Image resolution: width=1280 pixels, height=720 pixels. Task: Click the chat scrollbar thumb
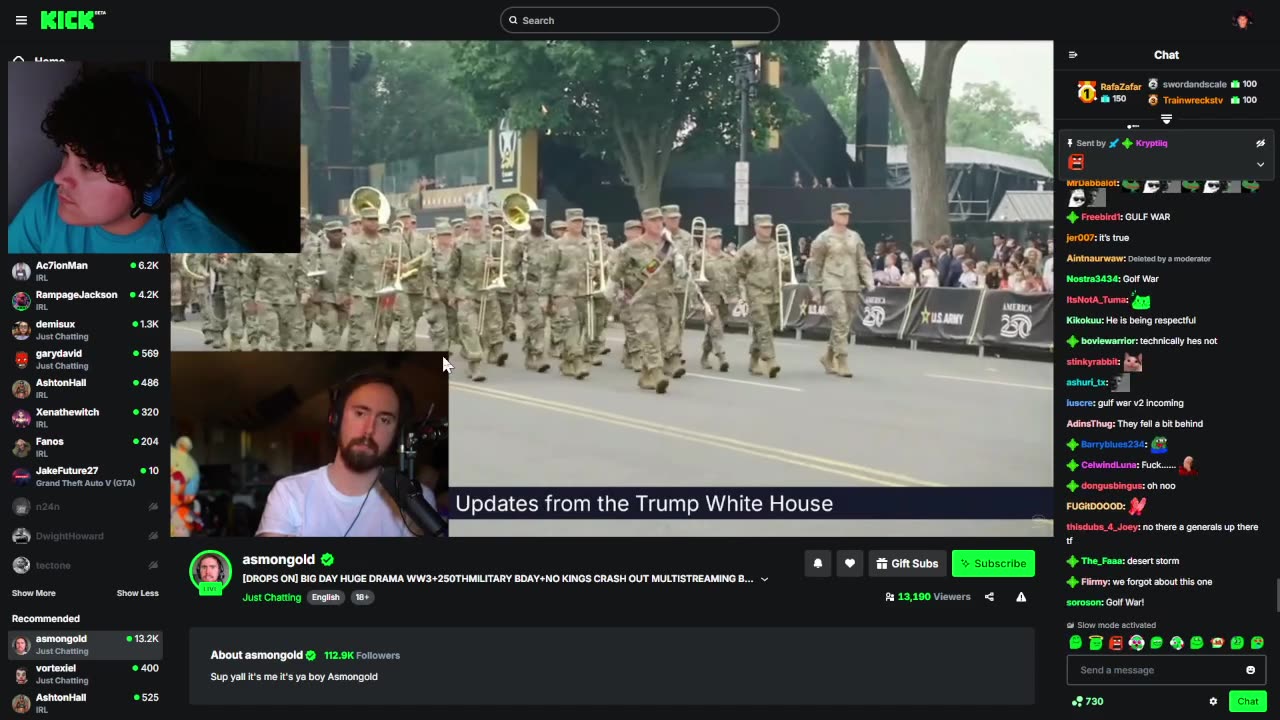pos(1276,597)
